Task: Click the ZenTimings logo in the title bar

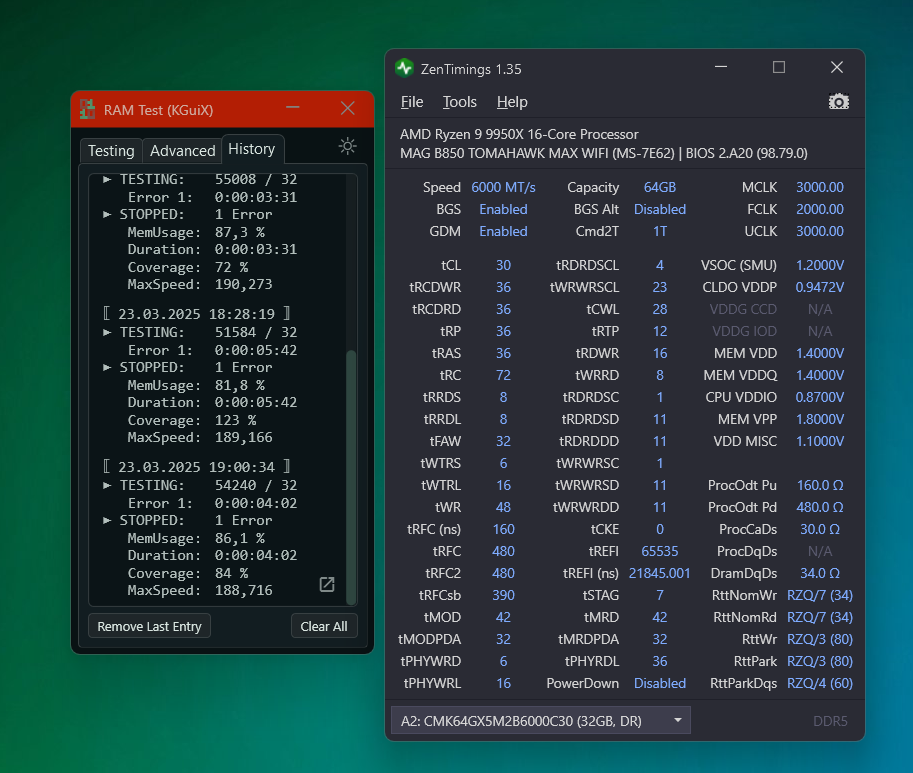Action: [x=404, y=67]
